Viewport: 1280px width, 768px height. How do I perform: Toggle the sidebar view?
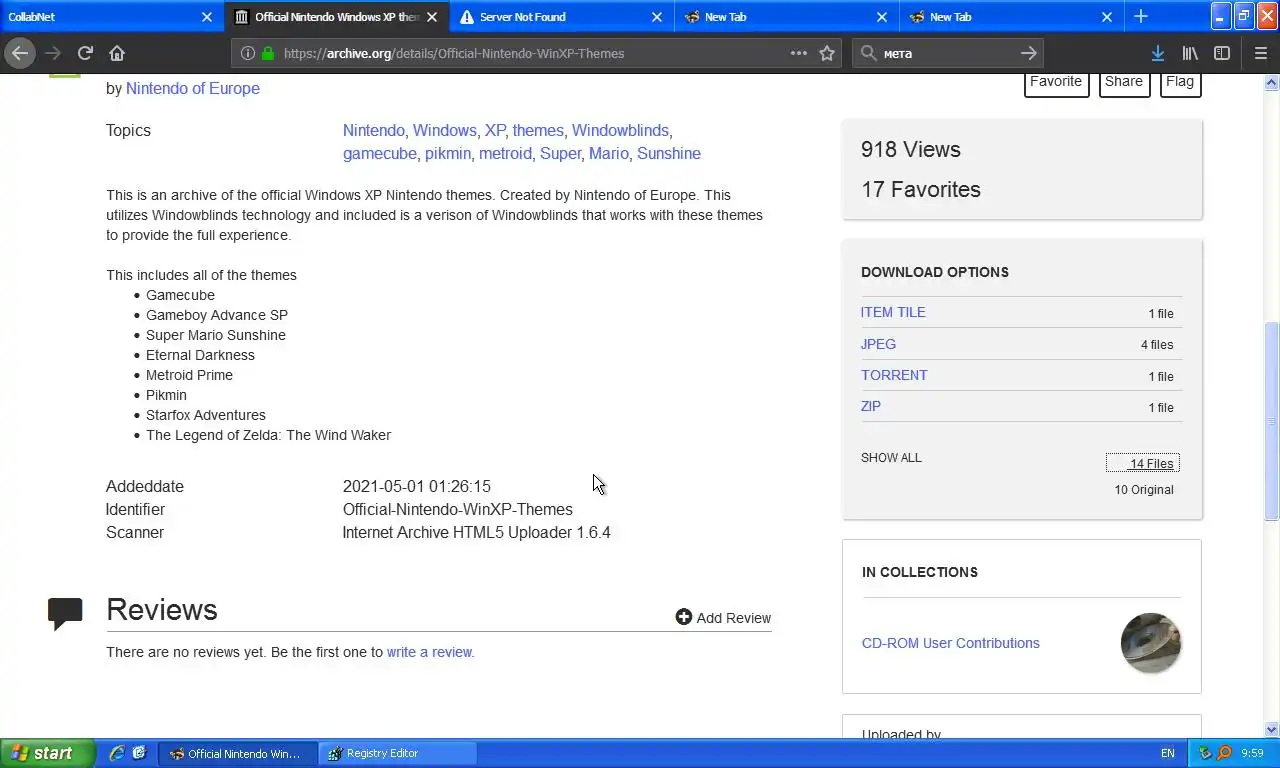click(1222, 53)
